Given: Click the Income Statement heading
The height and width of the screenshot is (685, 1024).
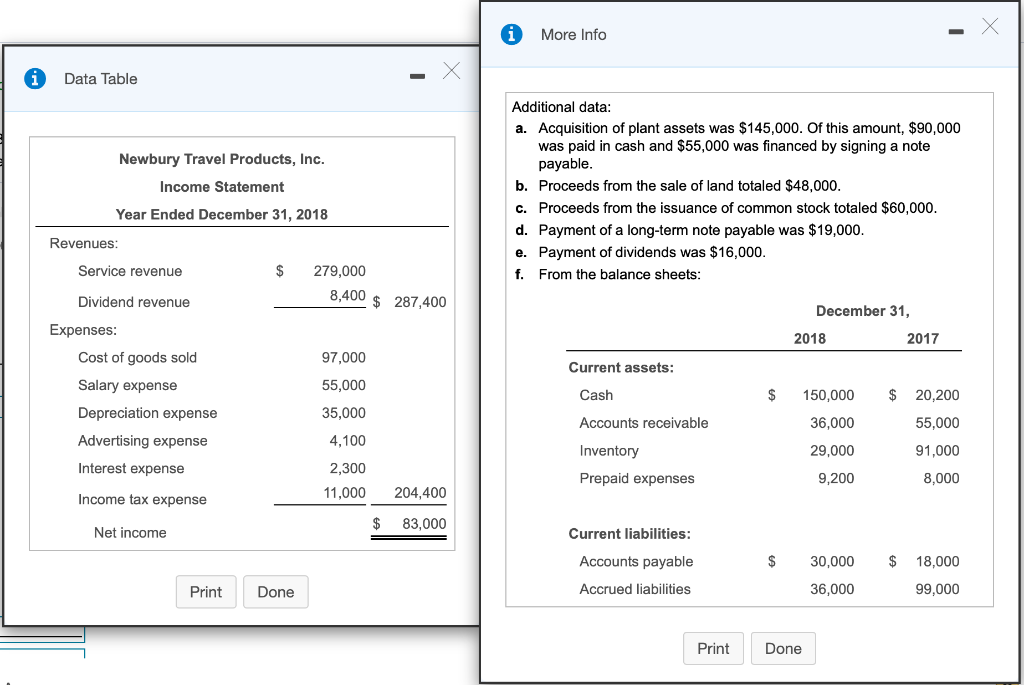Looking at the screenshot, I should 221,187.
